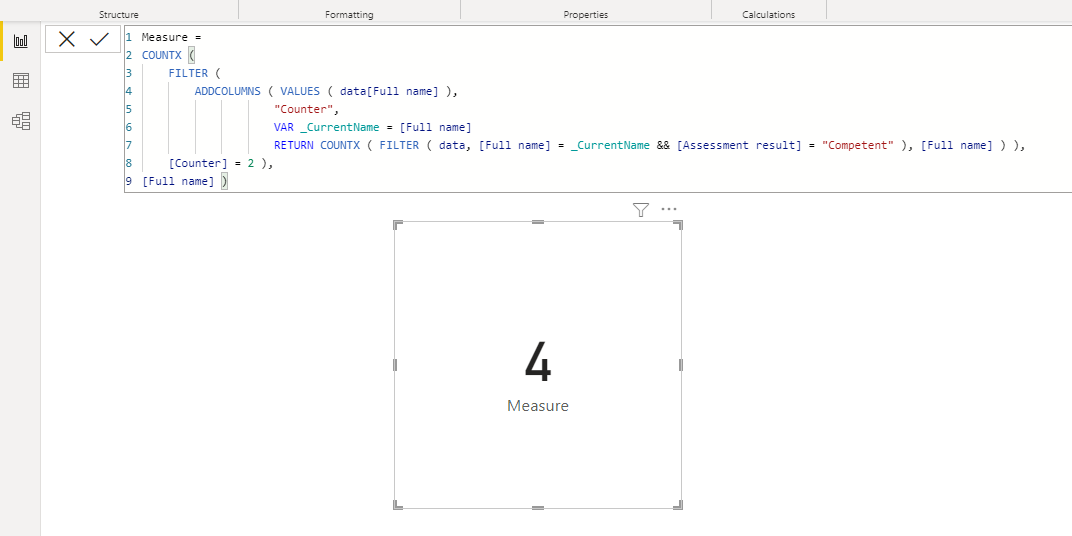Select the Calculations ribbon group label
The height and width of the screenshot is (536, 1072).
[768, 14]
